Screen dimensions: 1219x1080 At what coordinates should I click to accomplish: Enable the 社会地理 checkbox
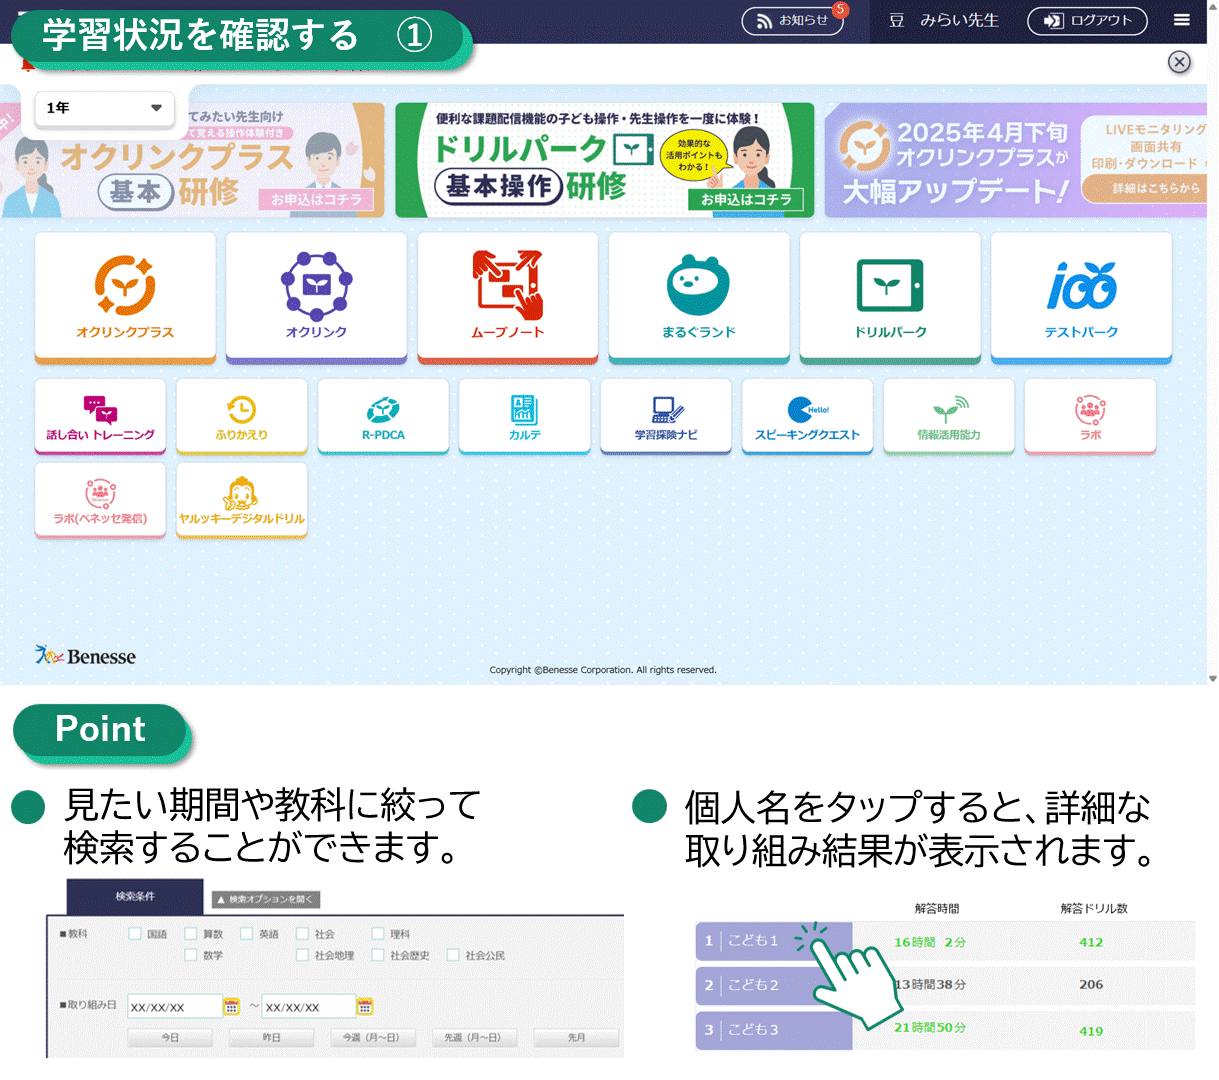303,955
